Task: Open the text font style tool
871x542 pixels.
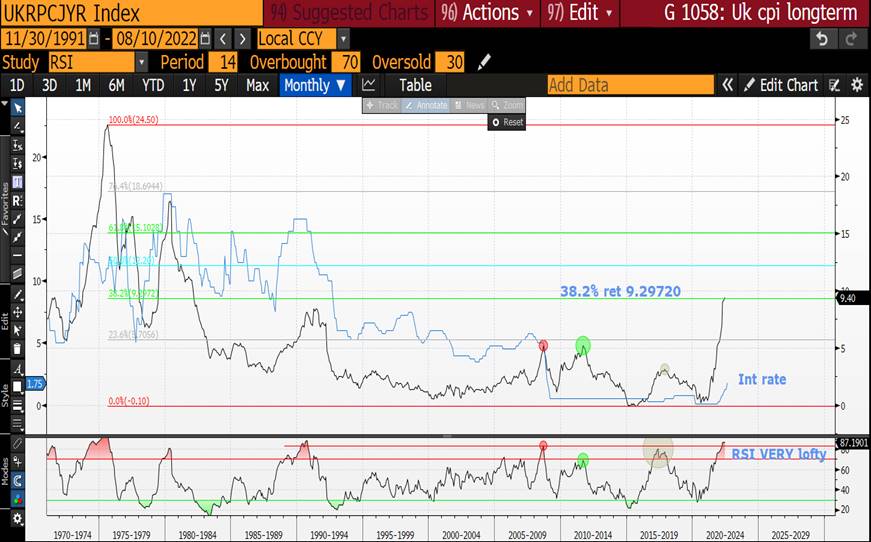Action: pyautogui.click(x=17, y=368)
